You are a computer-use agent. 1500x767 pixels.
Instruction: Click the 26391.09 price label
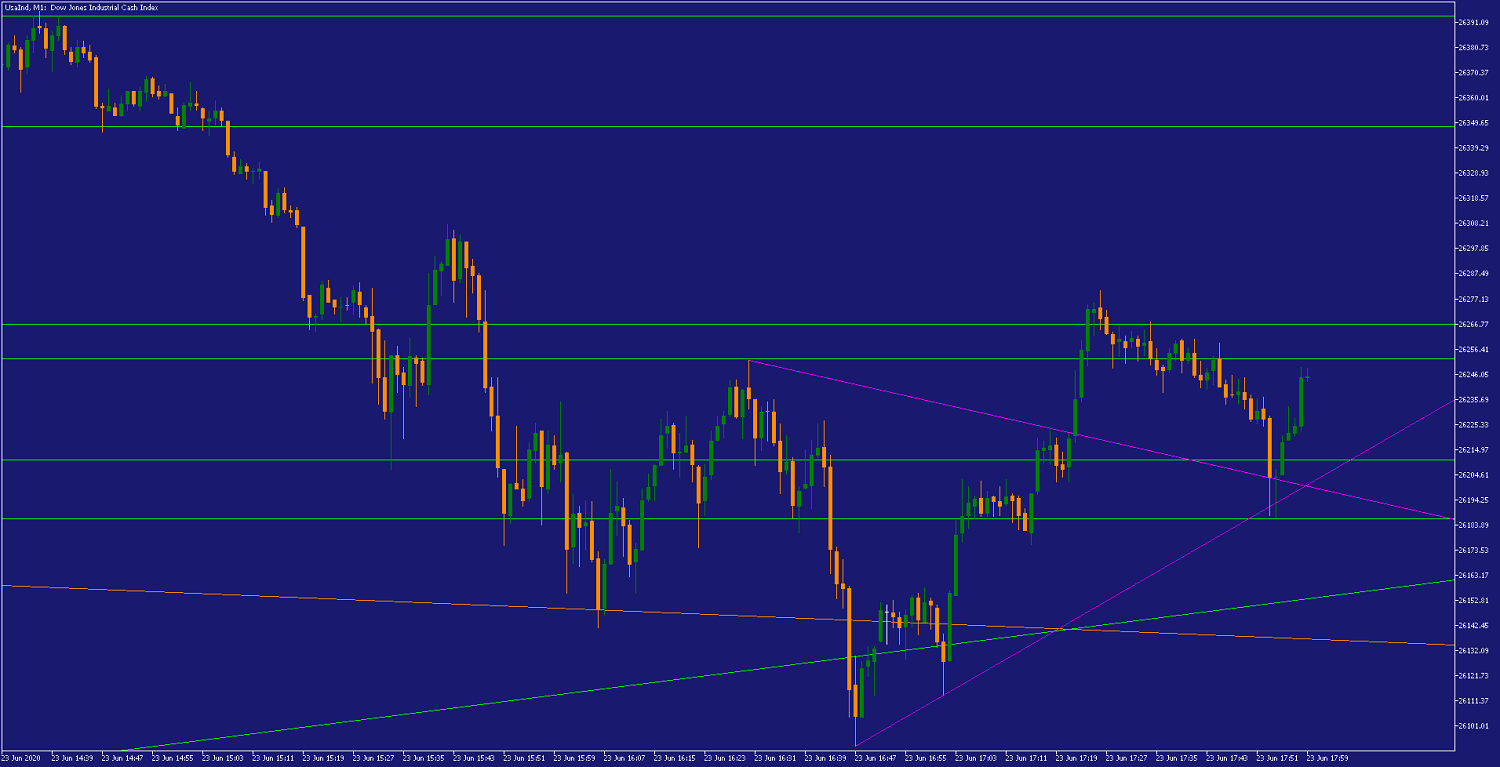click(1473, 22)
